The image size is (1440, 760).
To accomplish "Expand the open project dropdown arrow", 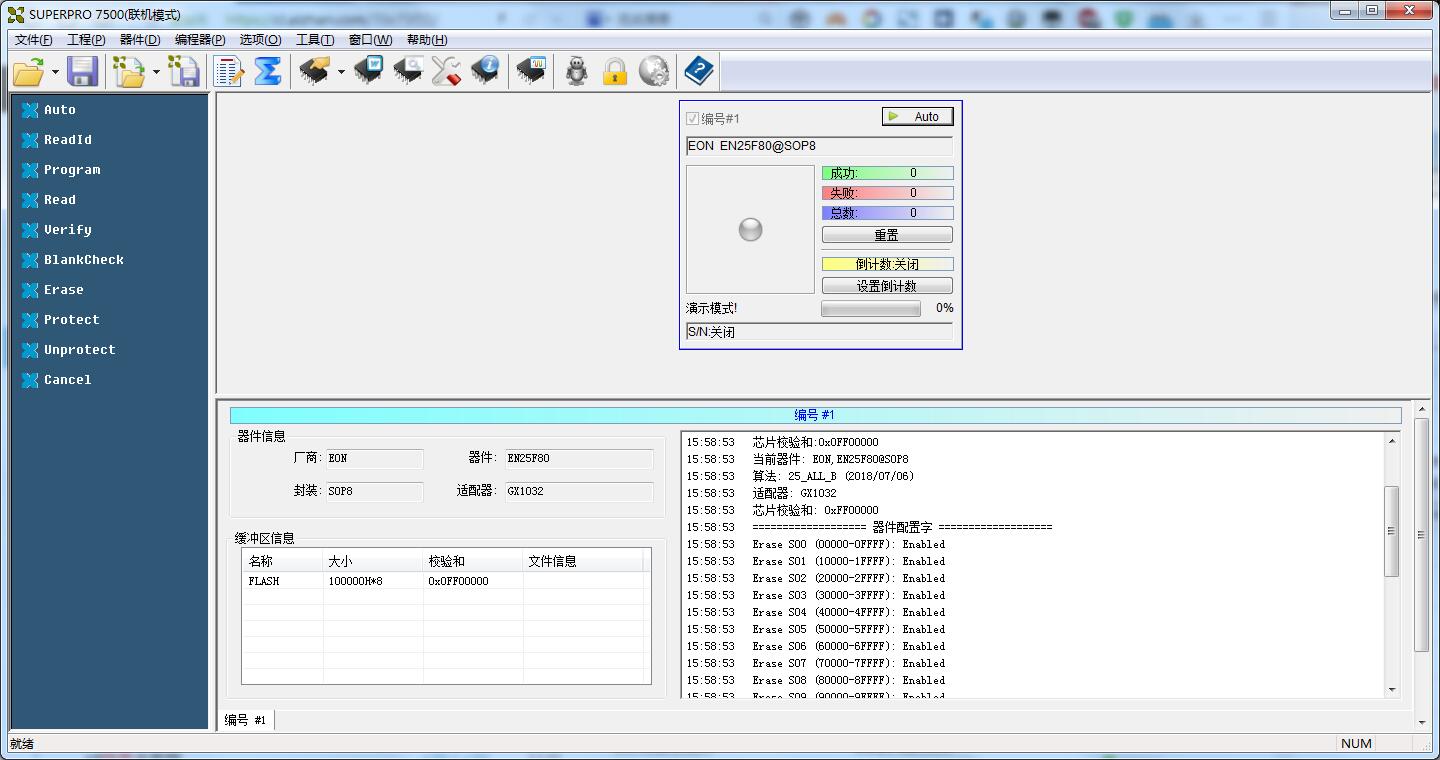I will pyautogui.click(x=156, y=72).
